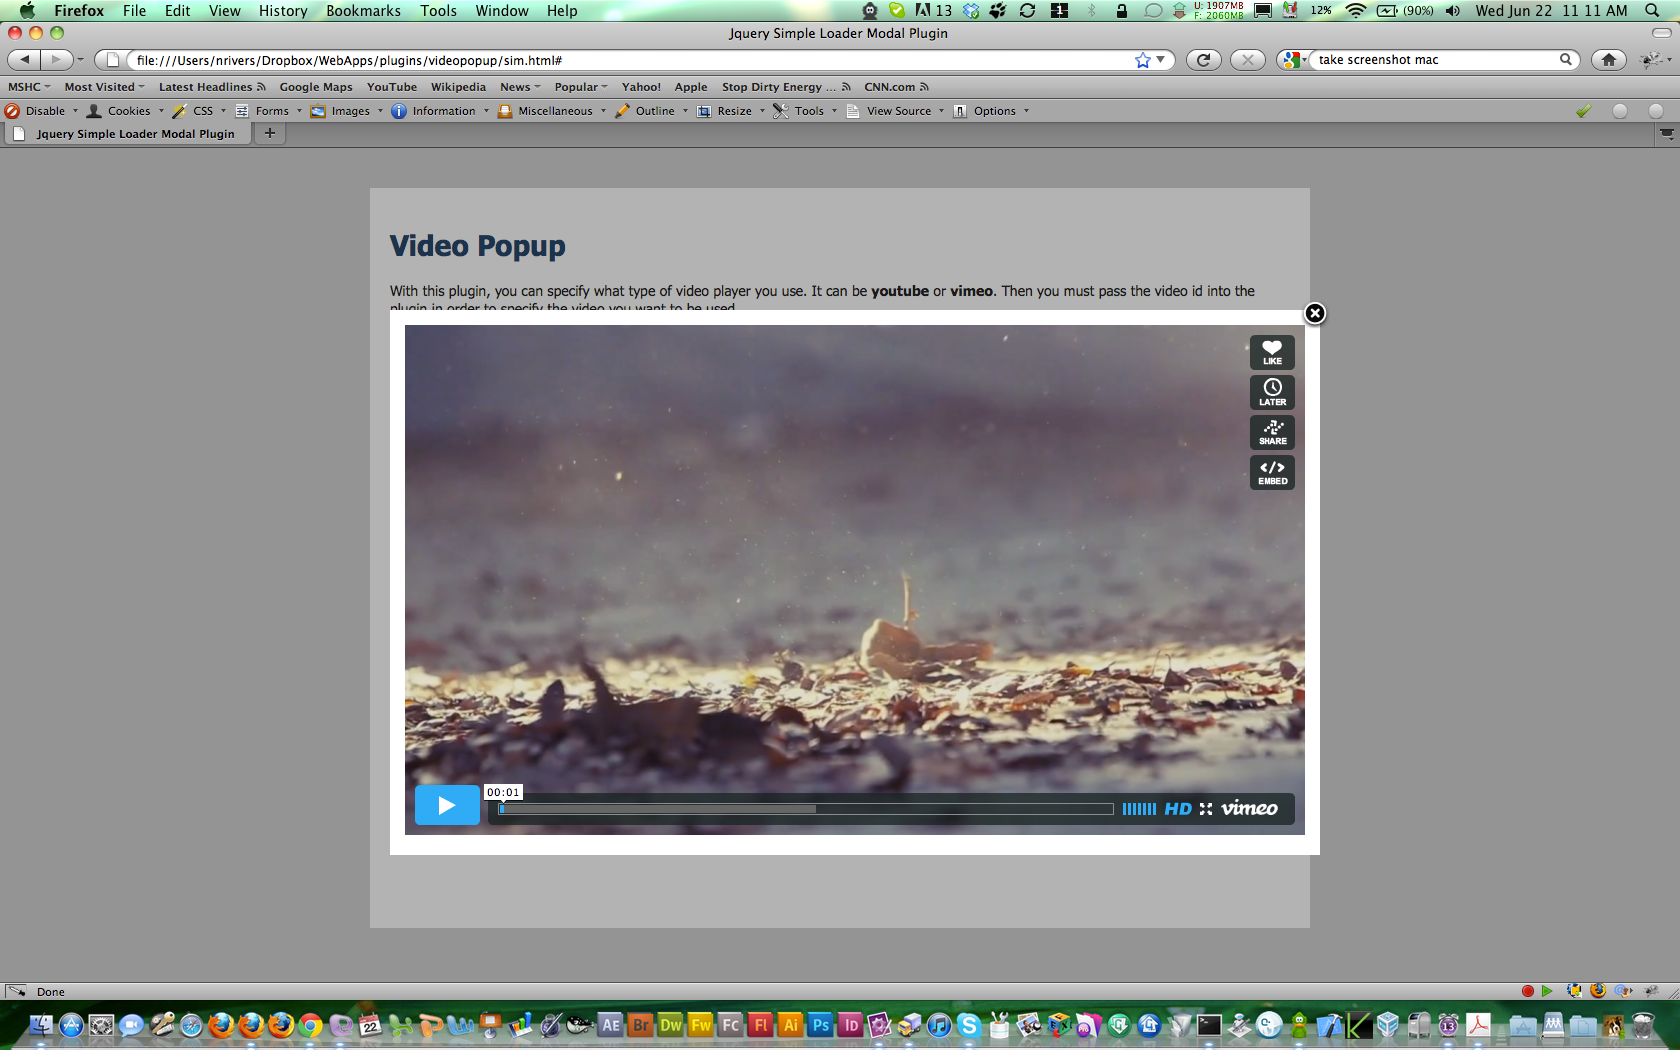The image size is (1680, 1050).
Task: Open the Share options on the video
Action: pos(1271,432)
